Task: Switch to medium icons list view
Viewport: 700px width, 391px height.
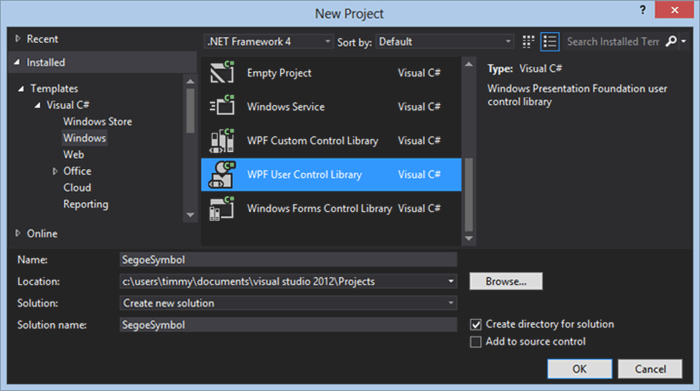Action: coord(550,42)
